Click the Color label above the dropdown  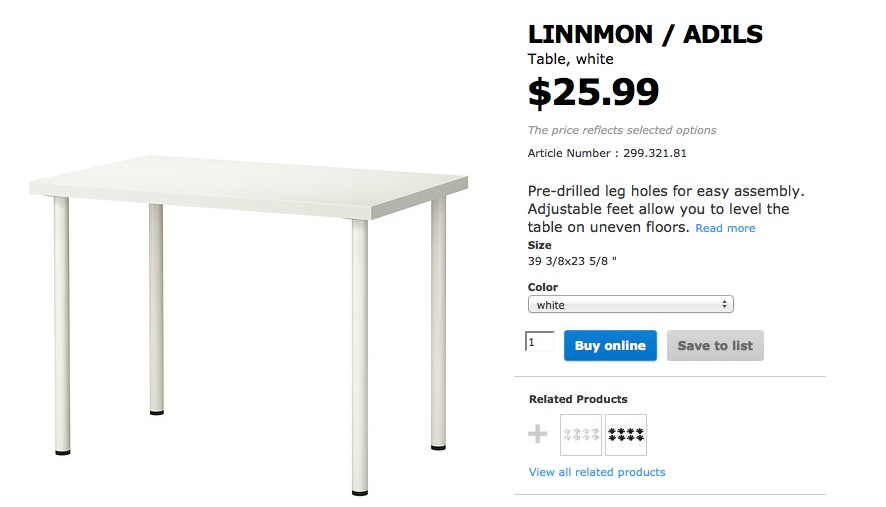(543, 287)
